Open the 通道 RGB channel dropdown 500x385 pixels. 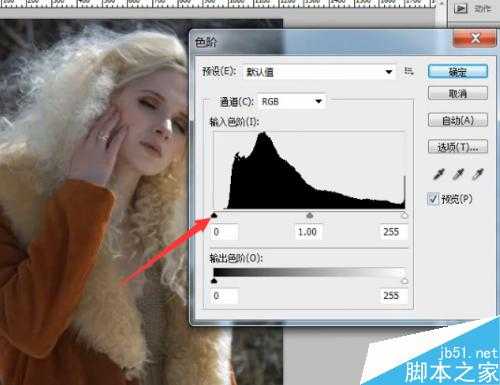(x=292, y=101)
